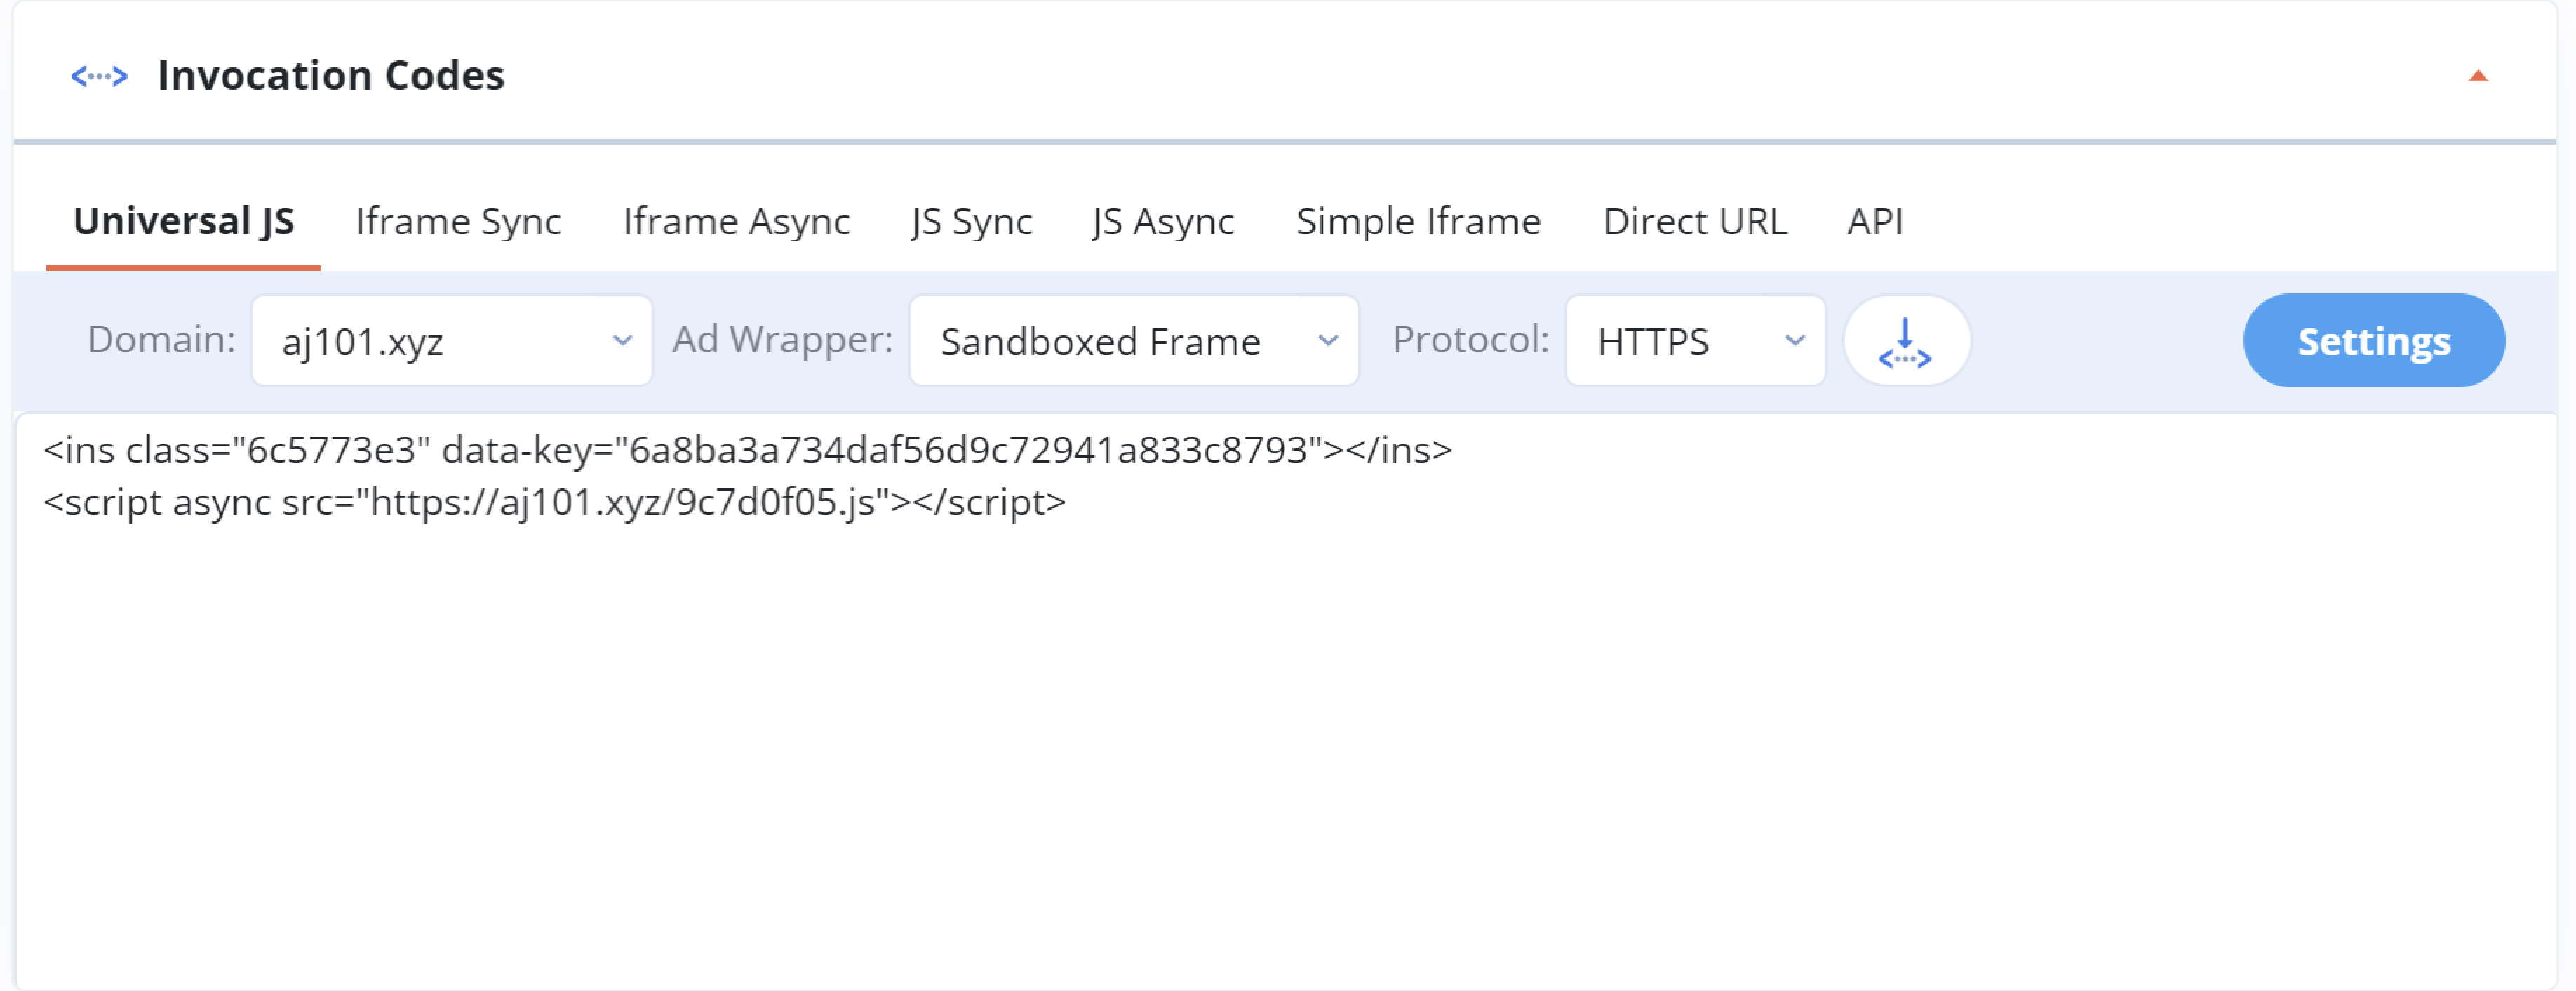Open the Protocol dropdown set to HTTPS
This screenshot has height=991, width=2576.
(x=1693, y=340)
